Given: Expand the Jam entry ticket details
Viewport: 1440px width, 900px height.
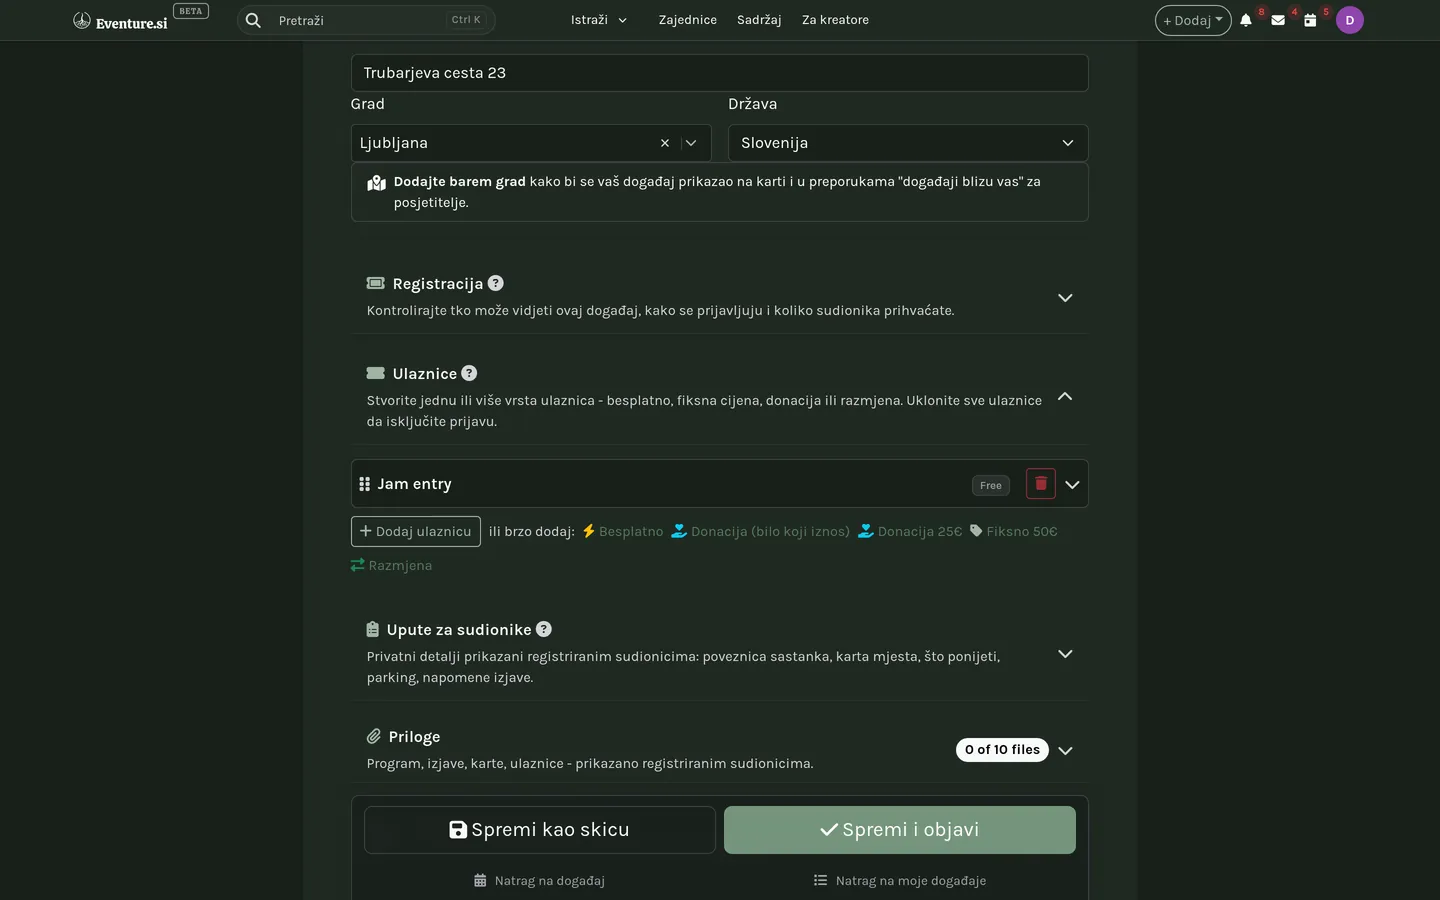Looking at the screenshot, I should point(1072,485).
